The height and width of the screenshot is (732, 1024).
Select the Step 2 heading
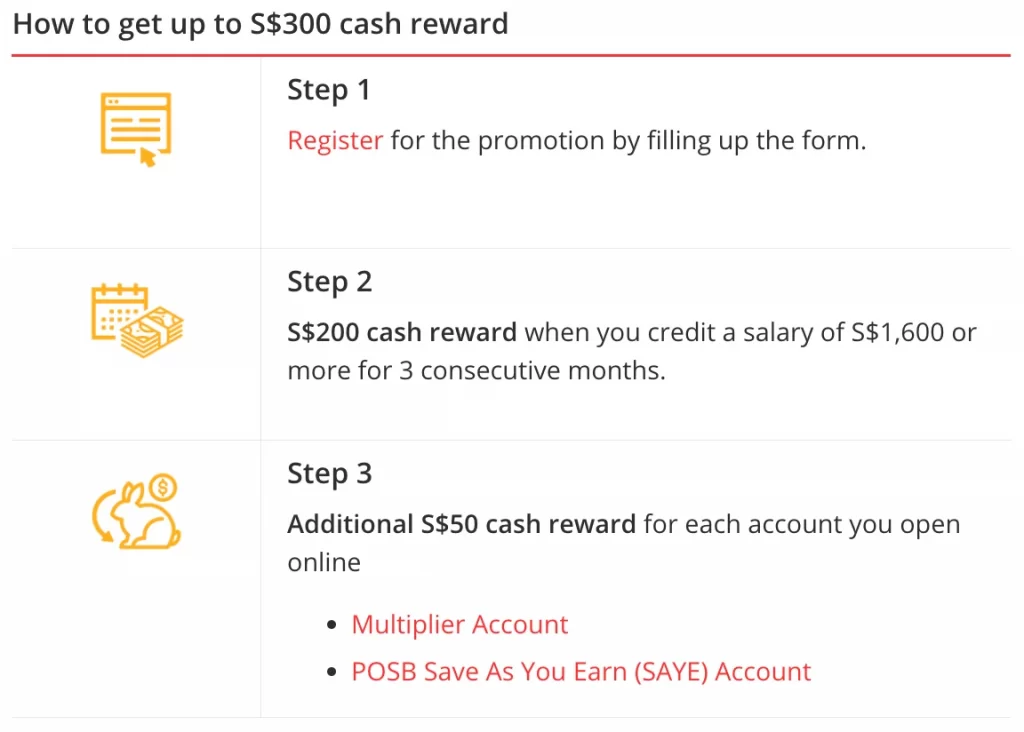pos(330,282)
